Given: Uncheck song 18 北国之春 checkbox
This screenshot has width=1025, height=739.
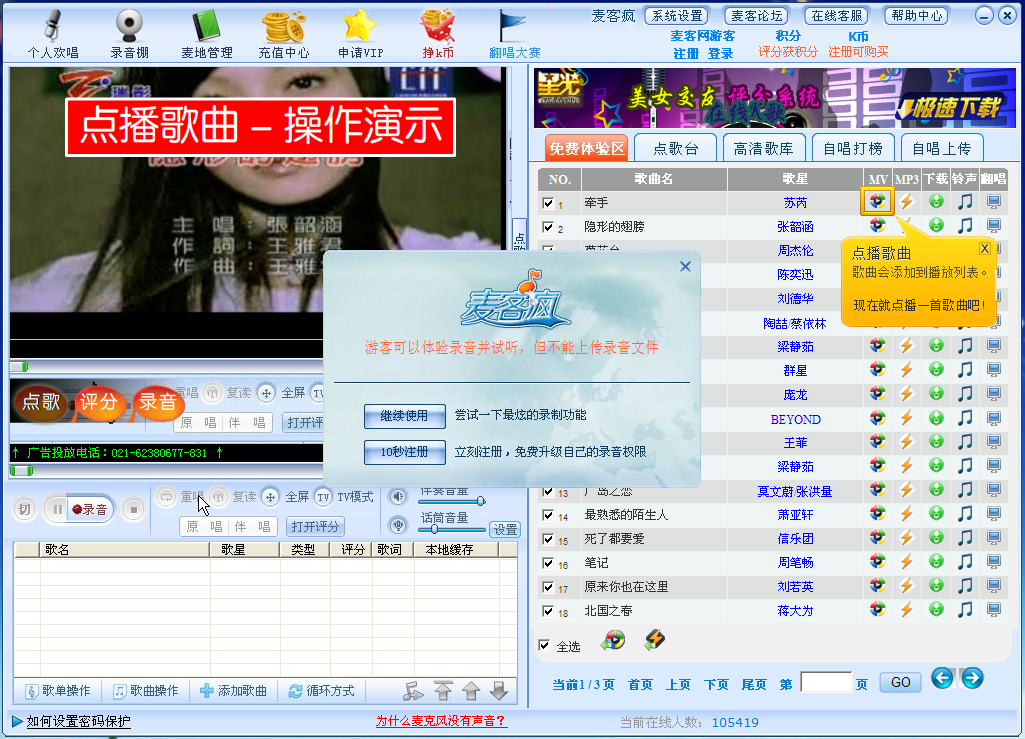Looking at the screenshot, I should point(548,611).
